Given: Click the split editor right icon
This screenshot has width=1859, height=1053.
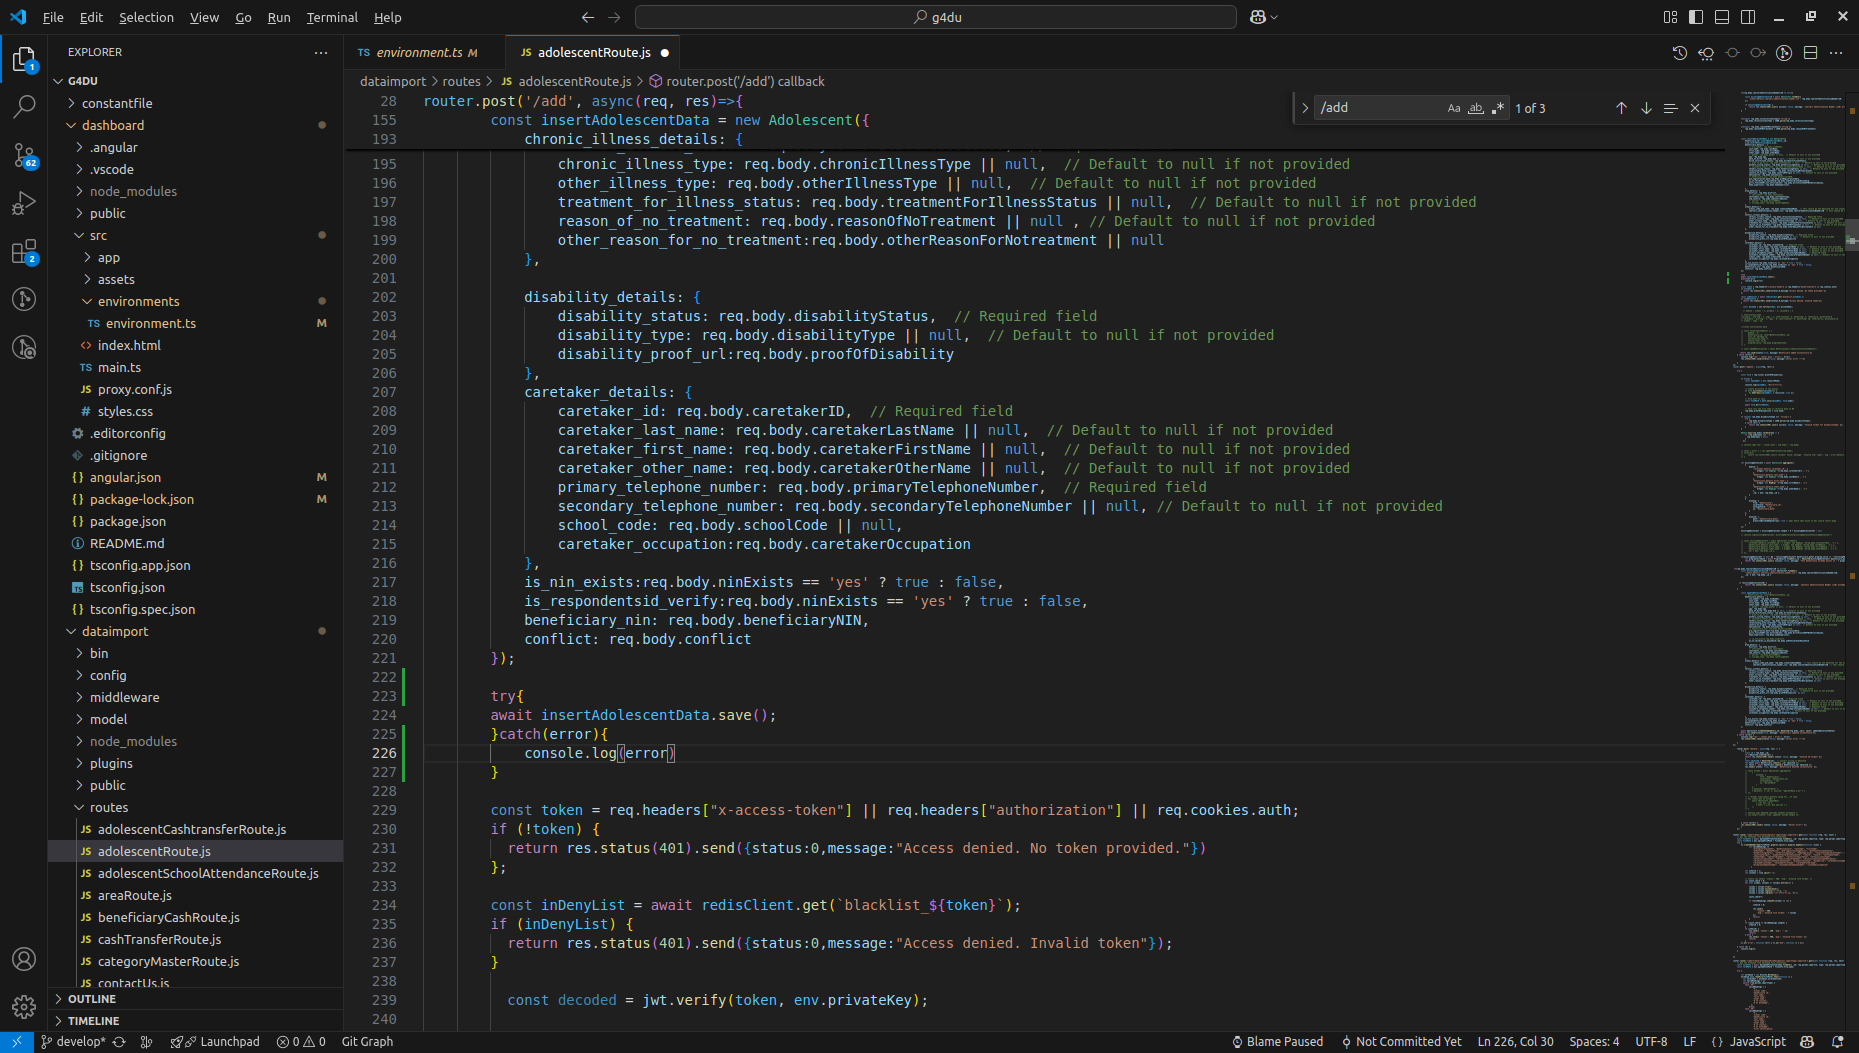Looking at the screenshot, I should 1810,53.
